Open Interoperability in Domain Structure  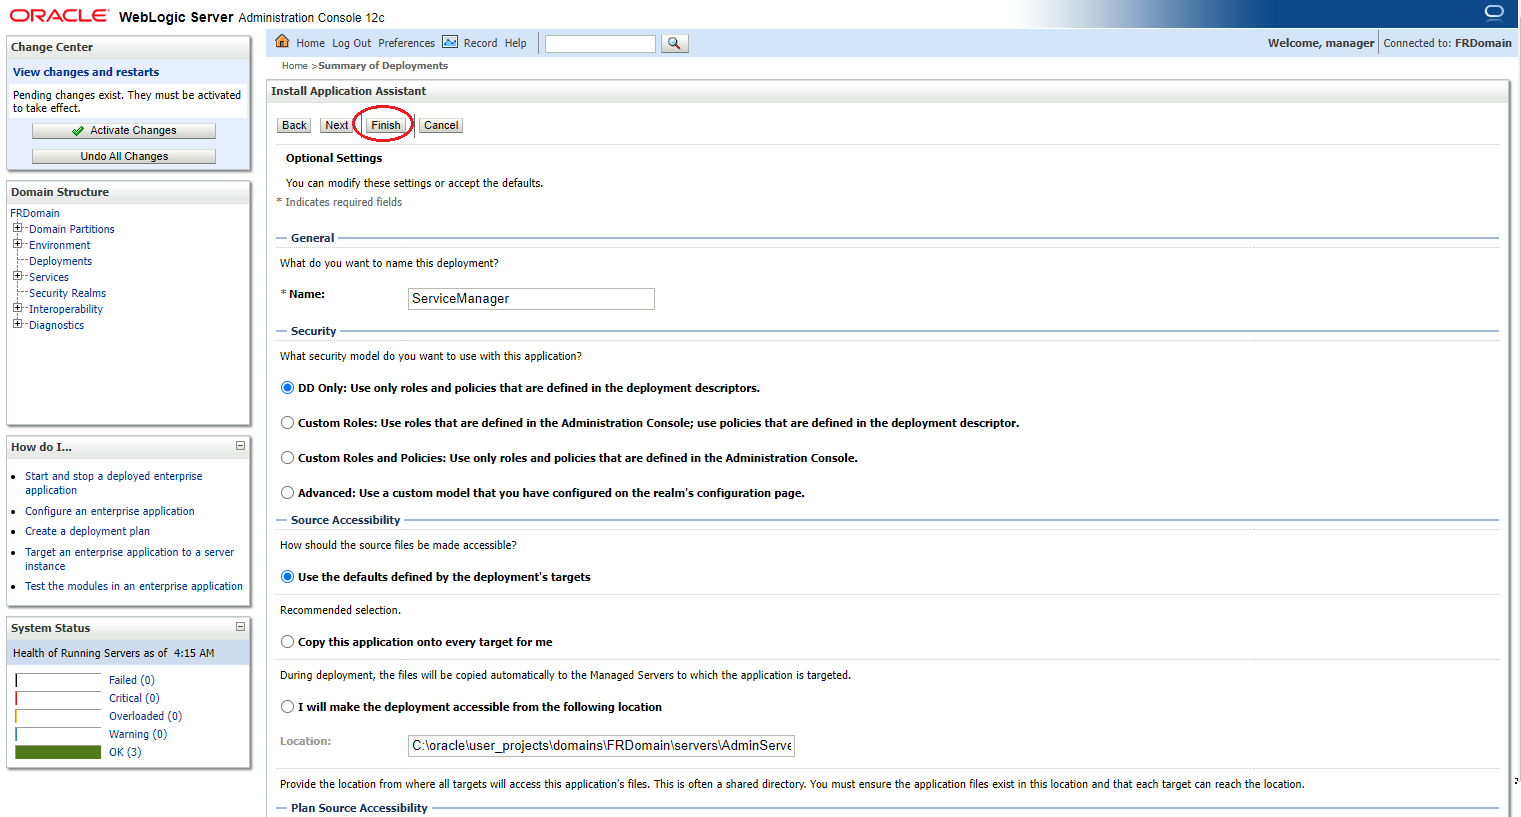(x=66, y=309)
